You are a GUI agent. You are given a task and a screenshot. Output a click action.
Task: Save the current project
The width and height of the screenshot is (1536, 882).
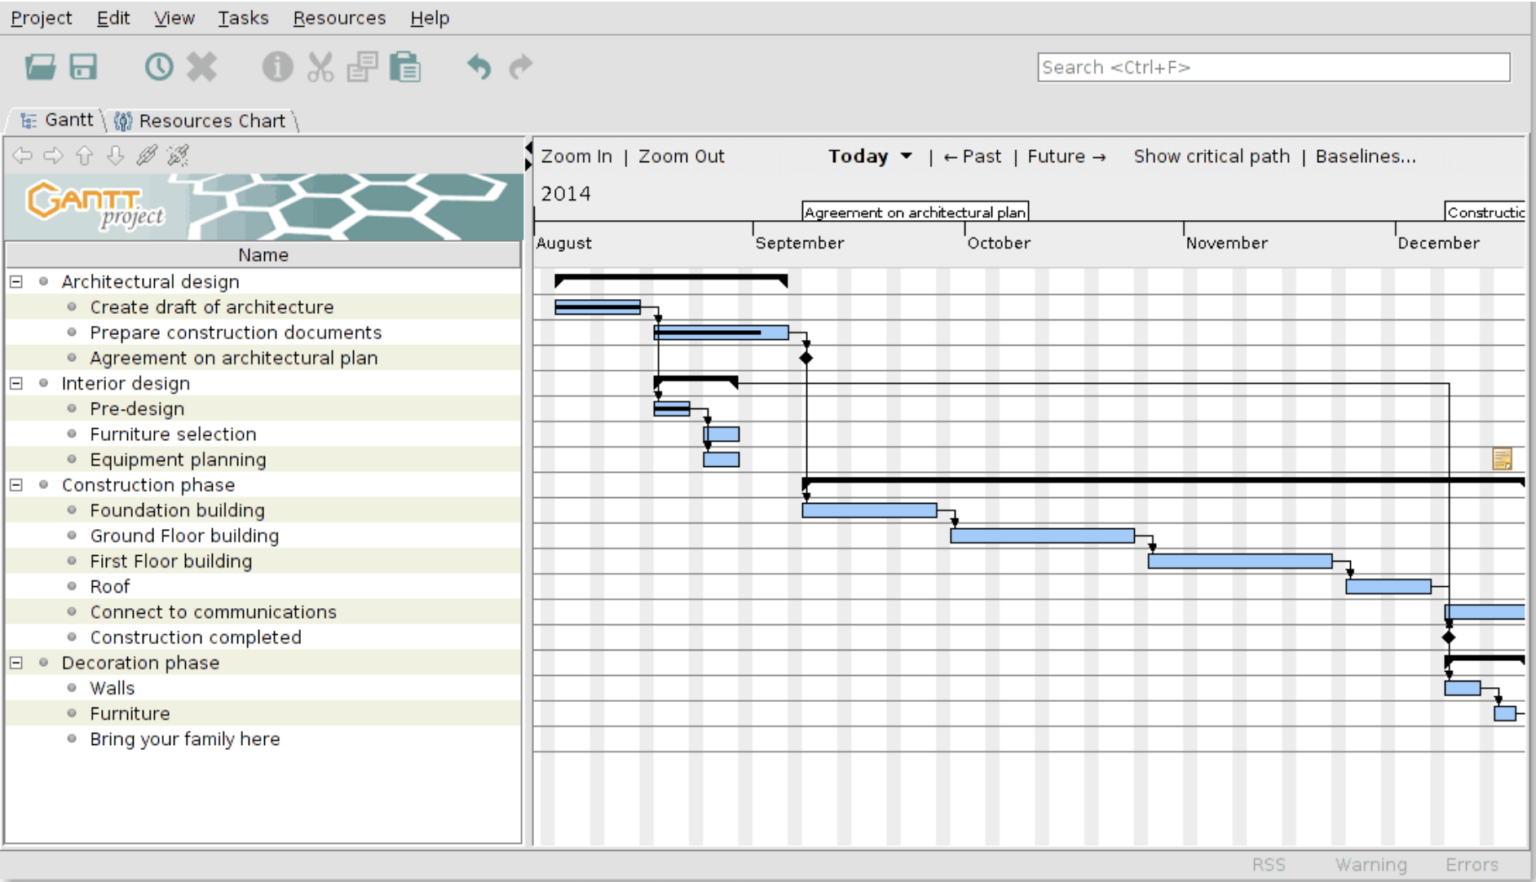(x=84, y=67)
